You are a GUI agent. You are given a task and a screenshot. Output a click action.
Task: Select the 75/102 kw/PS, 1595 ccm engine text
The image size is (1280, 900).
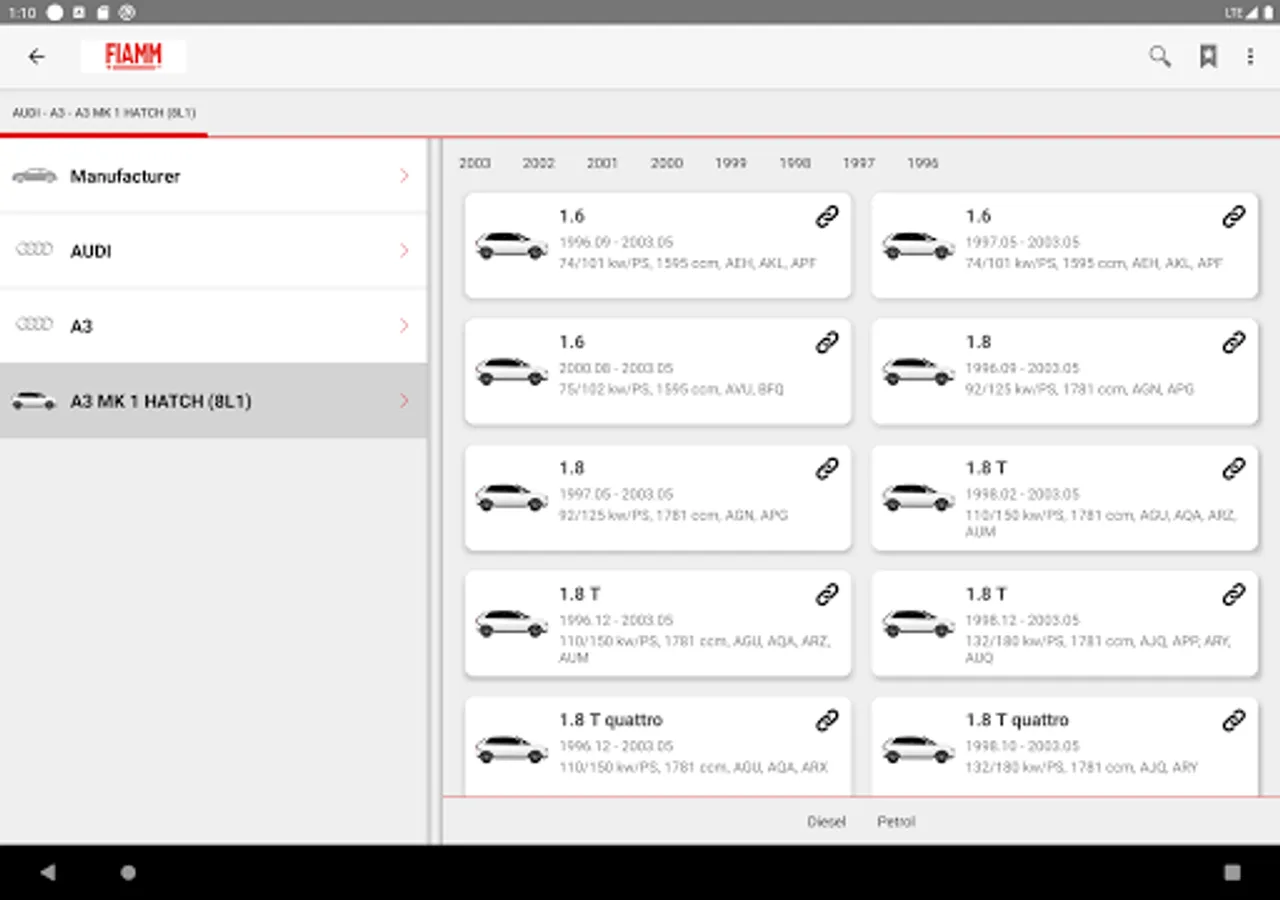coord(672,389)
